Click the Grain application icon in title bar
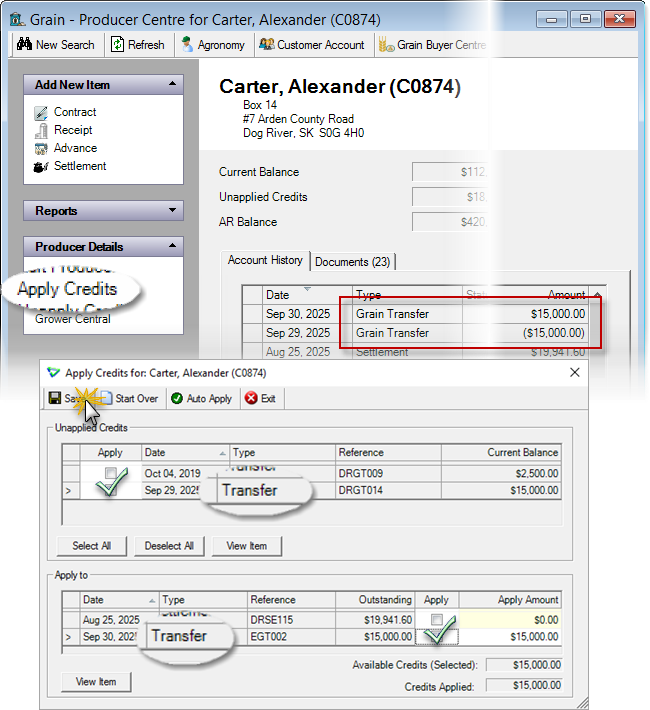Image resolution: width=650 pixels, height=710 pixels. pos(18,19)
